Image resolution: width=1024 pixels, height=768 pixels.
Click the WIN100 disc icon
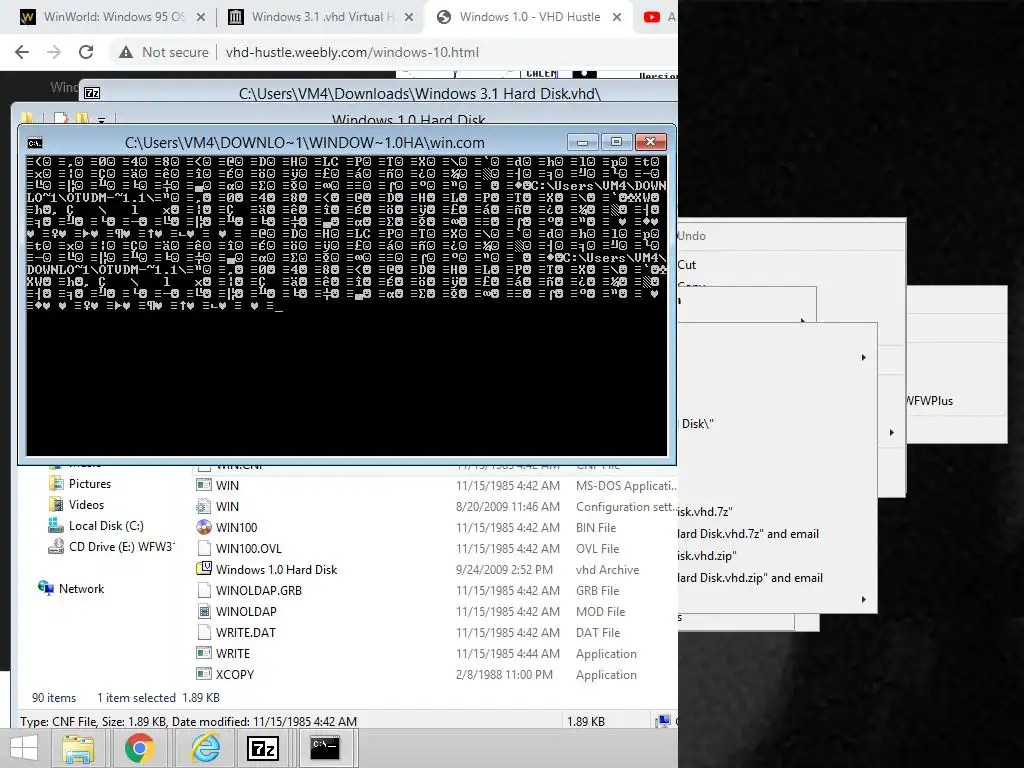204,527
